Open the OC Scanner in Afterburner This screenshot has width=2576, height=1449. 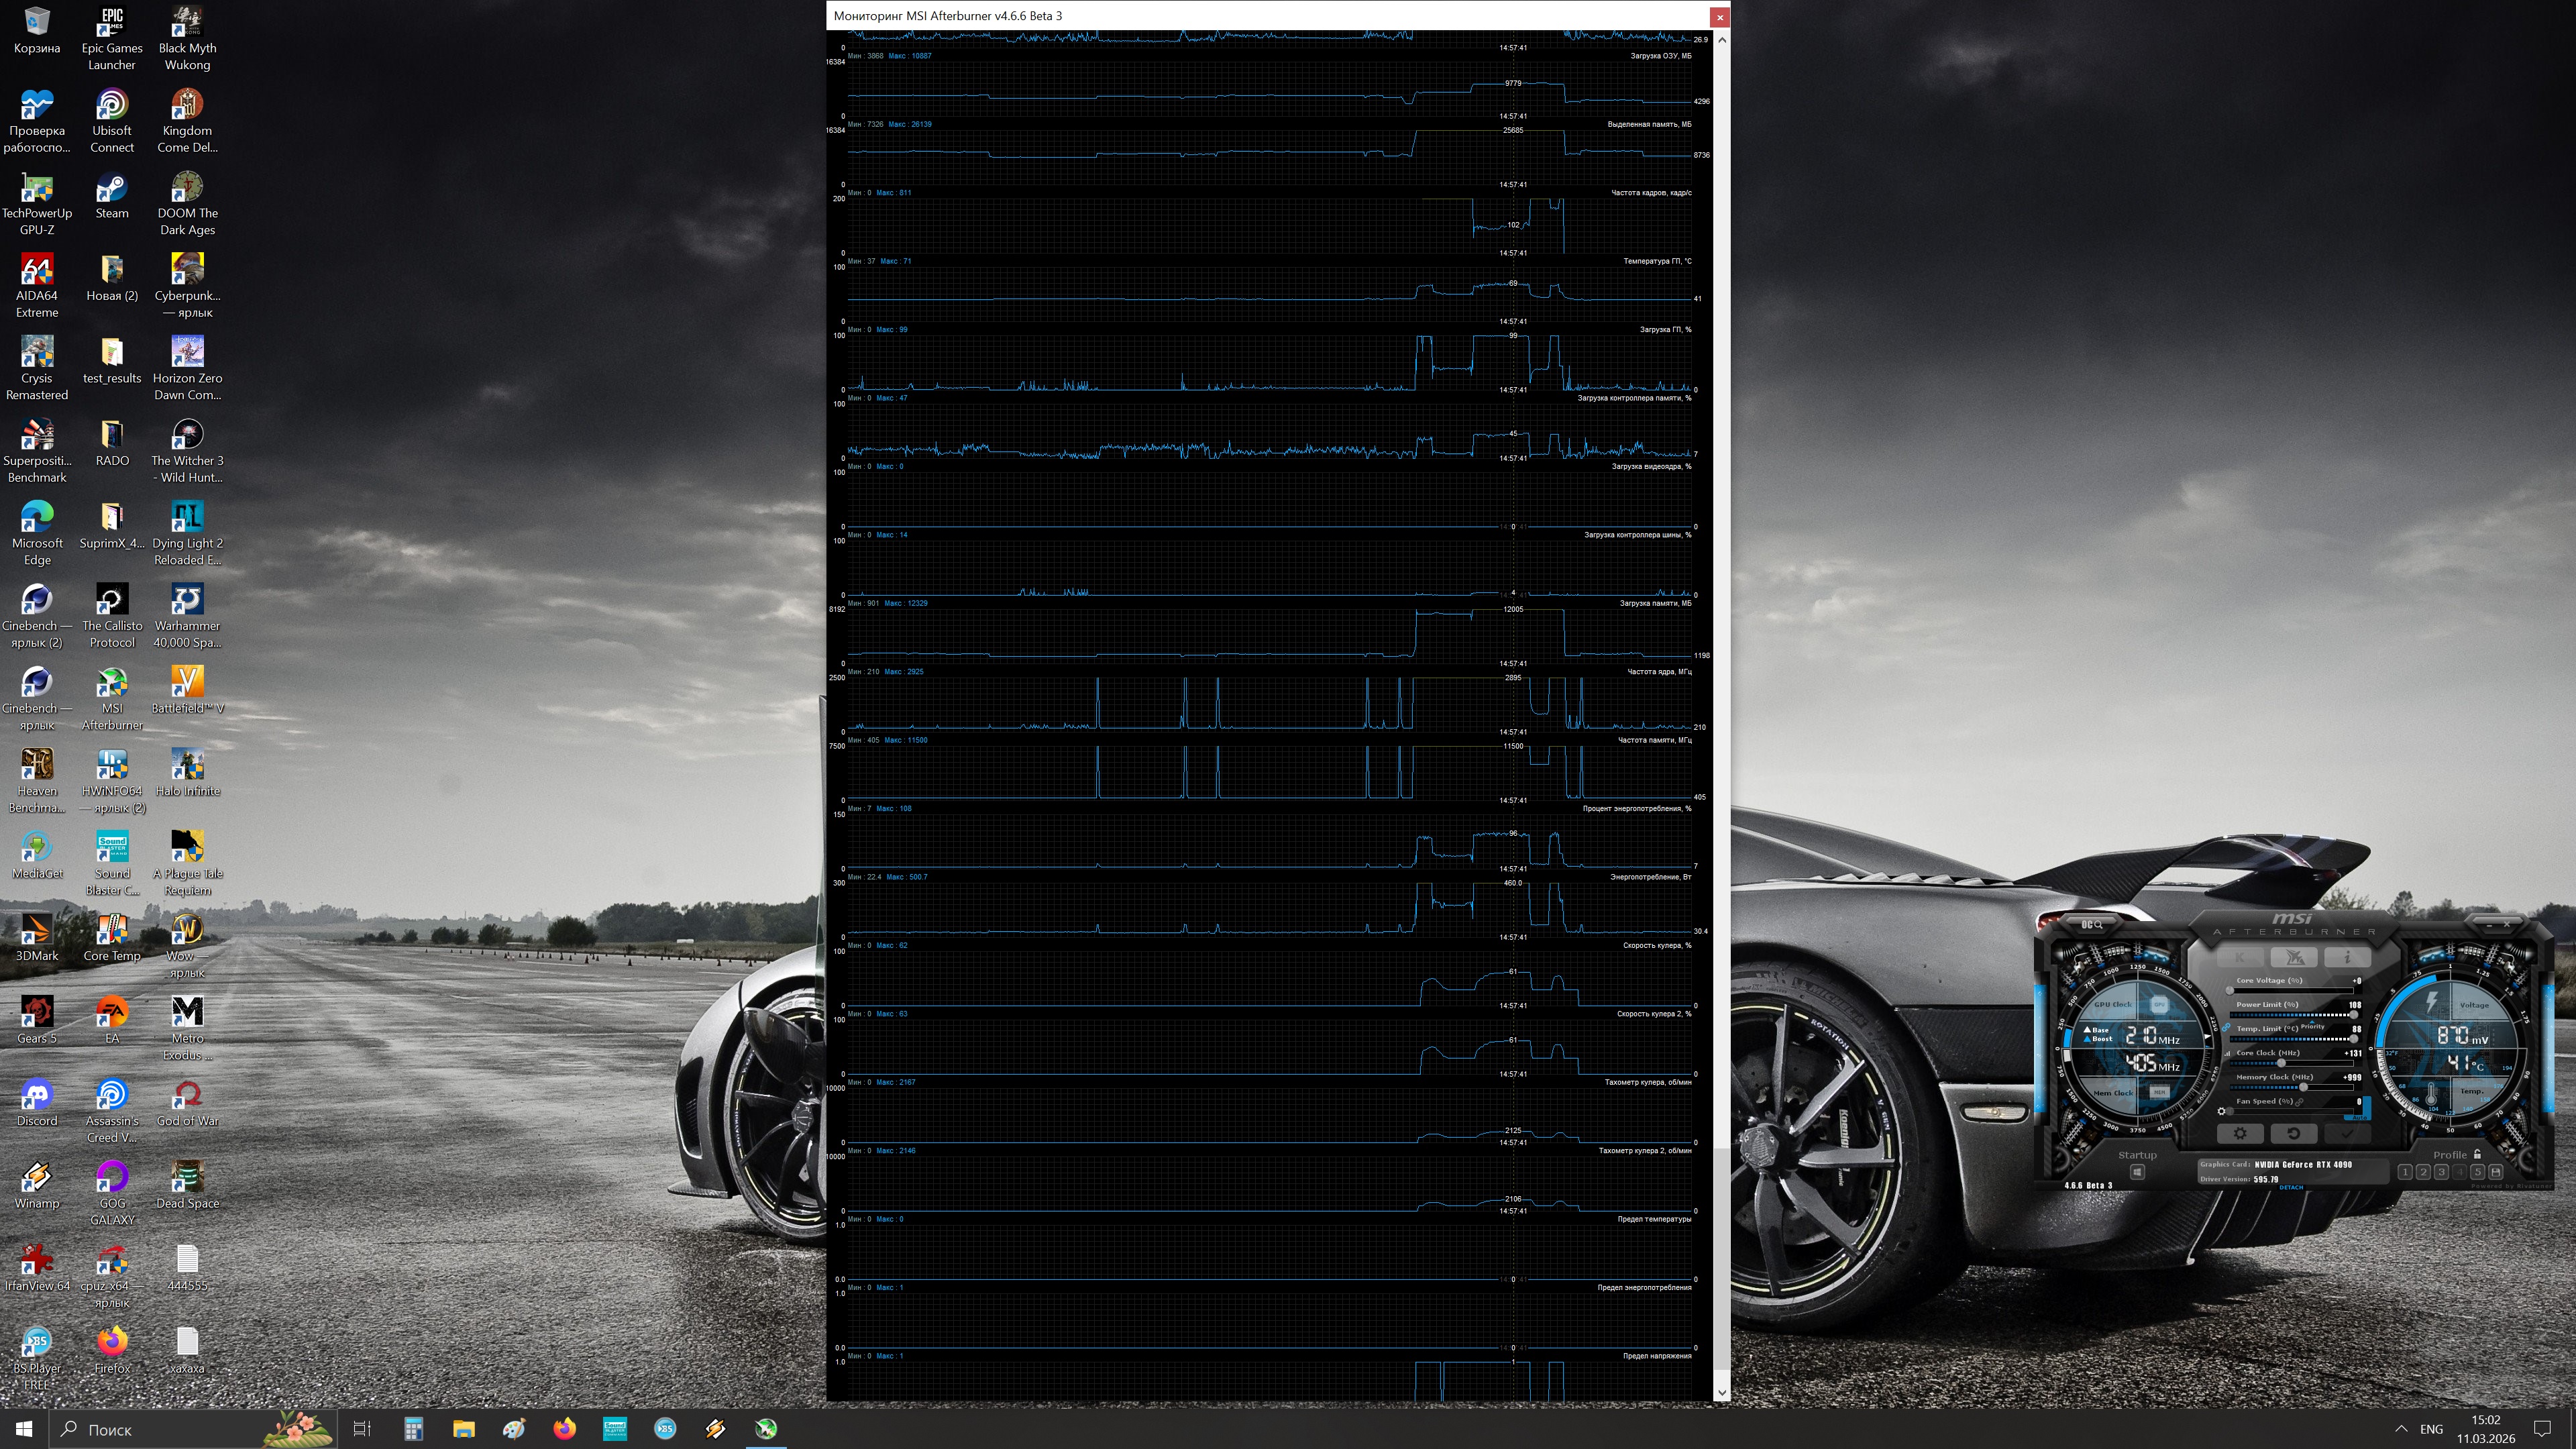pos(2092,925)
